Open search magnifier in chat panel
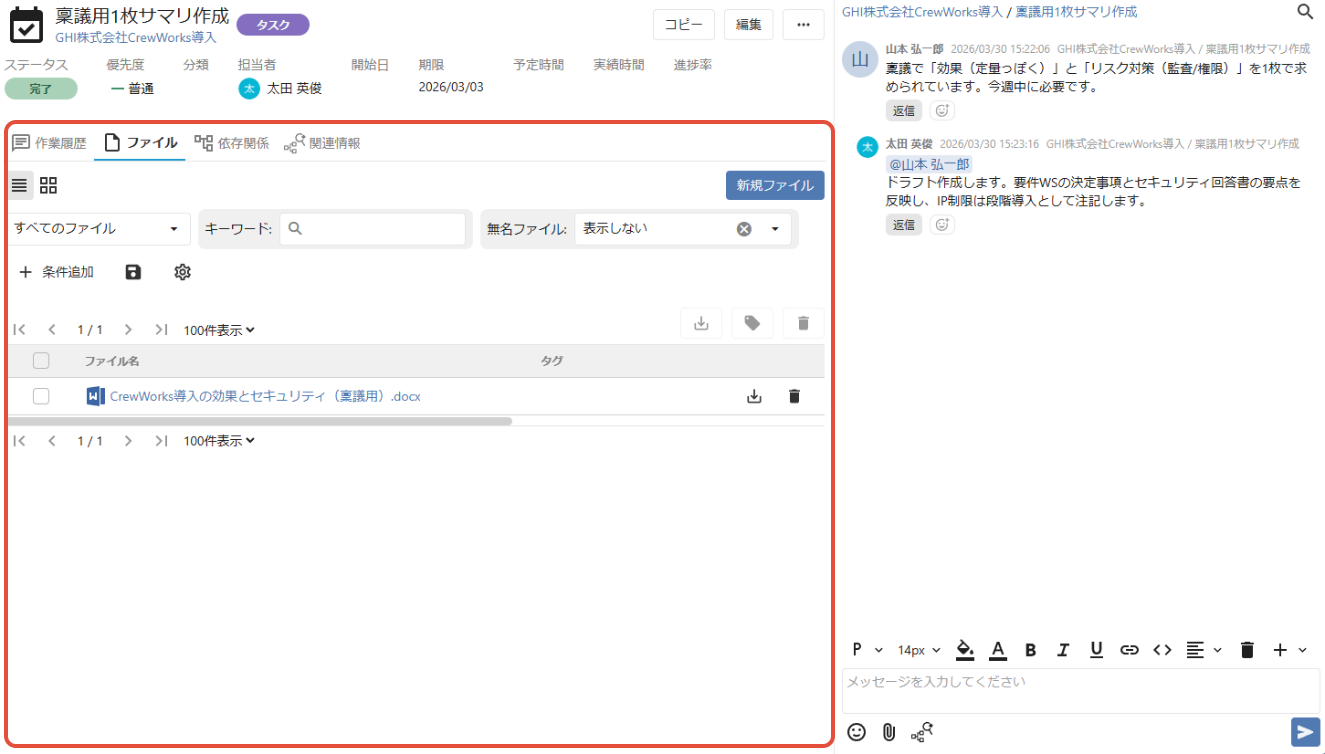 click(x=1305, y=12)
